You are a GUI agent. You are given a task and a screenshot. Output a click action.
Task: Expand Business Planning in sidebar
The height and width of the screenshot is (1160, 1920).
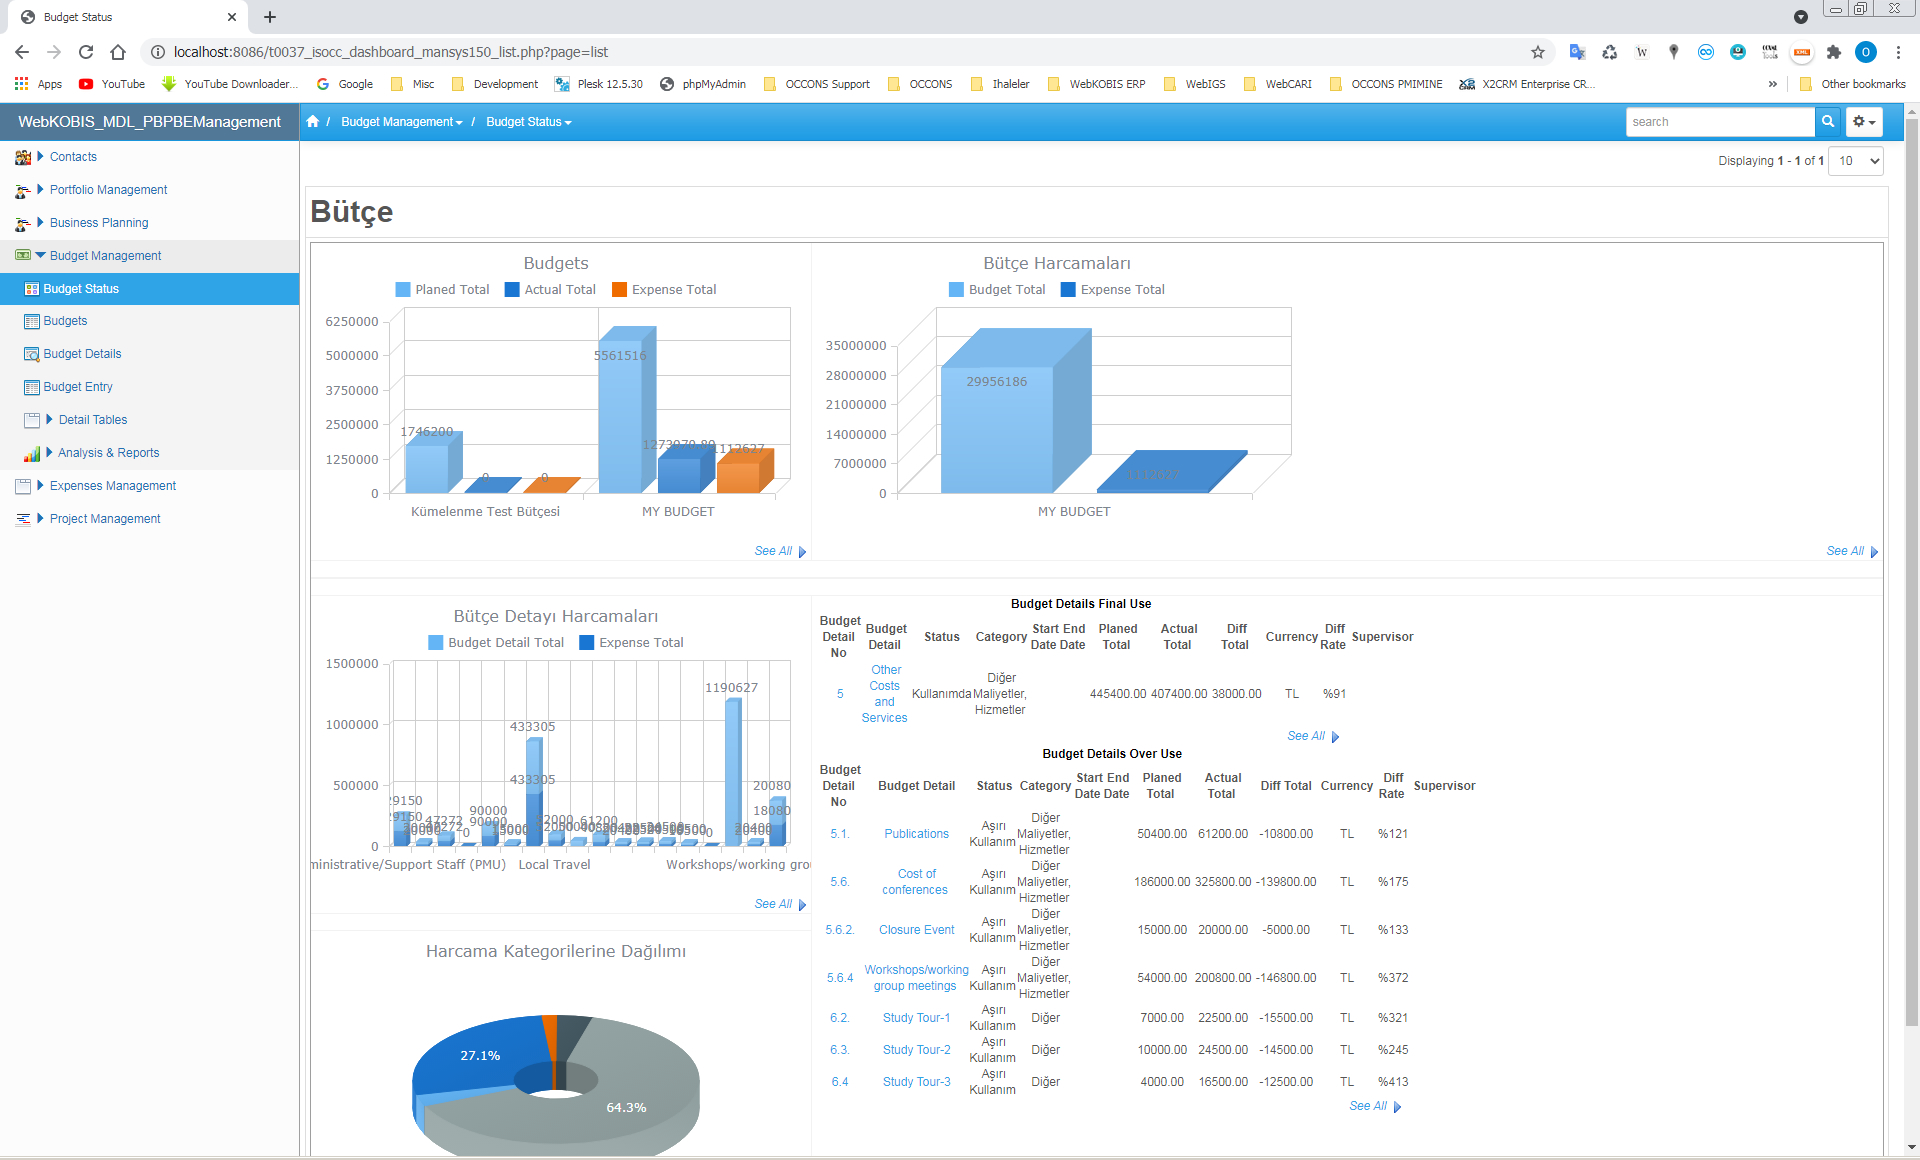tap(41, 222)
